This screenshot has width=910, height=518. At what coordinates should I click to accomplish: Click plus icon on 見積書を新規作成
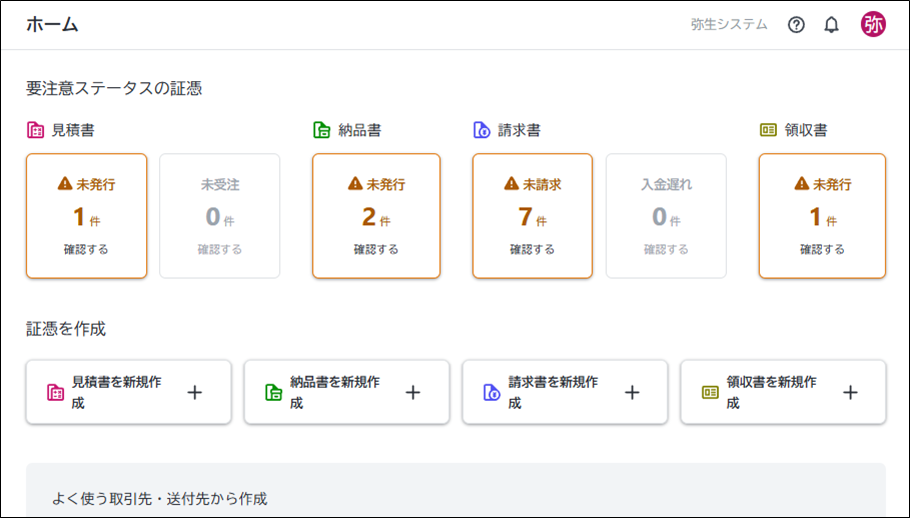[x=195, y=393]
